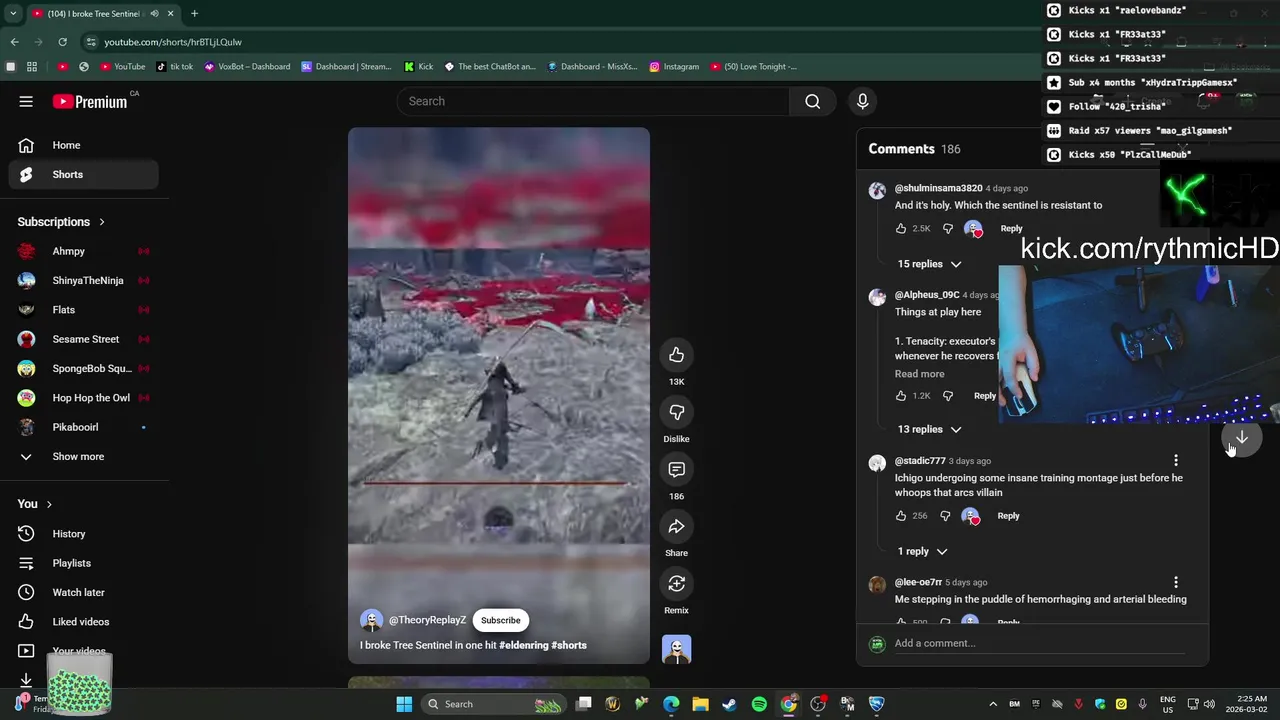Click the #eldenring hashtag
The height and width of the screenshot is (720, 1280).
(524, 645)
